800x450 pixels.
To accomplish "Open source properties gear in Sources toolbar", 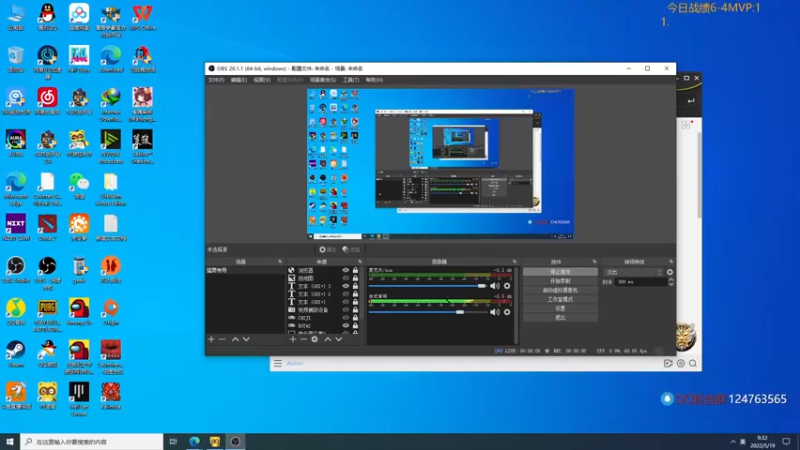I will (314, 339).
